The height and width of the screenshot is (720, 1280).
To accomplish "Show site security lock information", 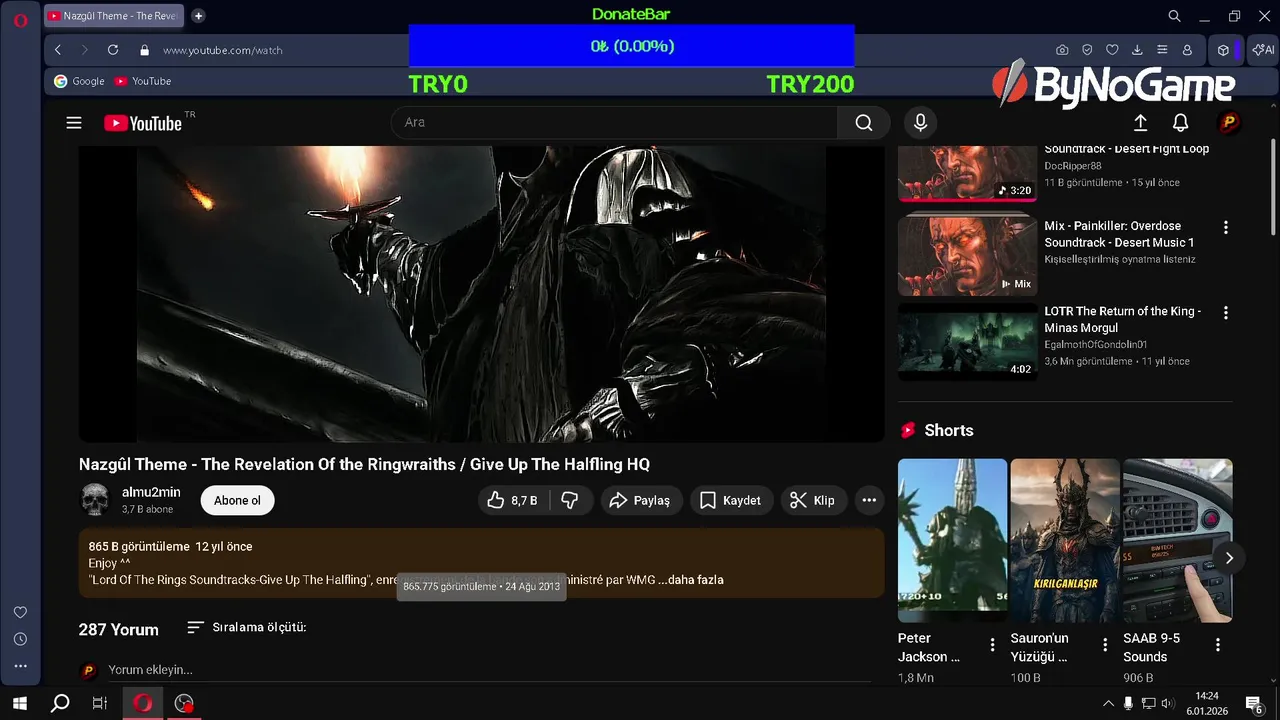I will [144, 50].
